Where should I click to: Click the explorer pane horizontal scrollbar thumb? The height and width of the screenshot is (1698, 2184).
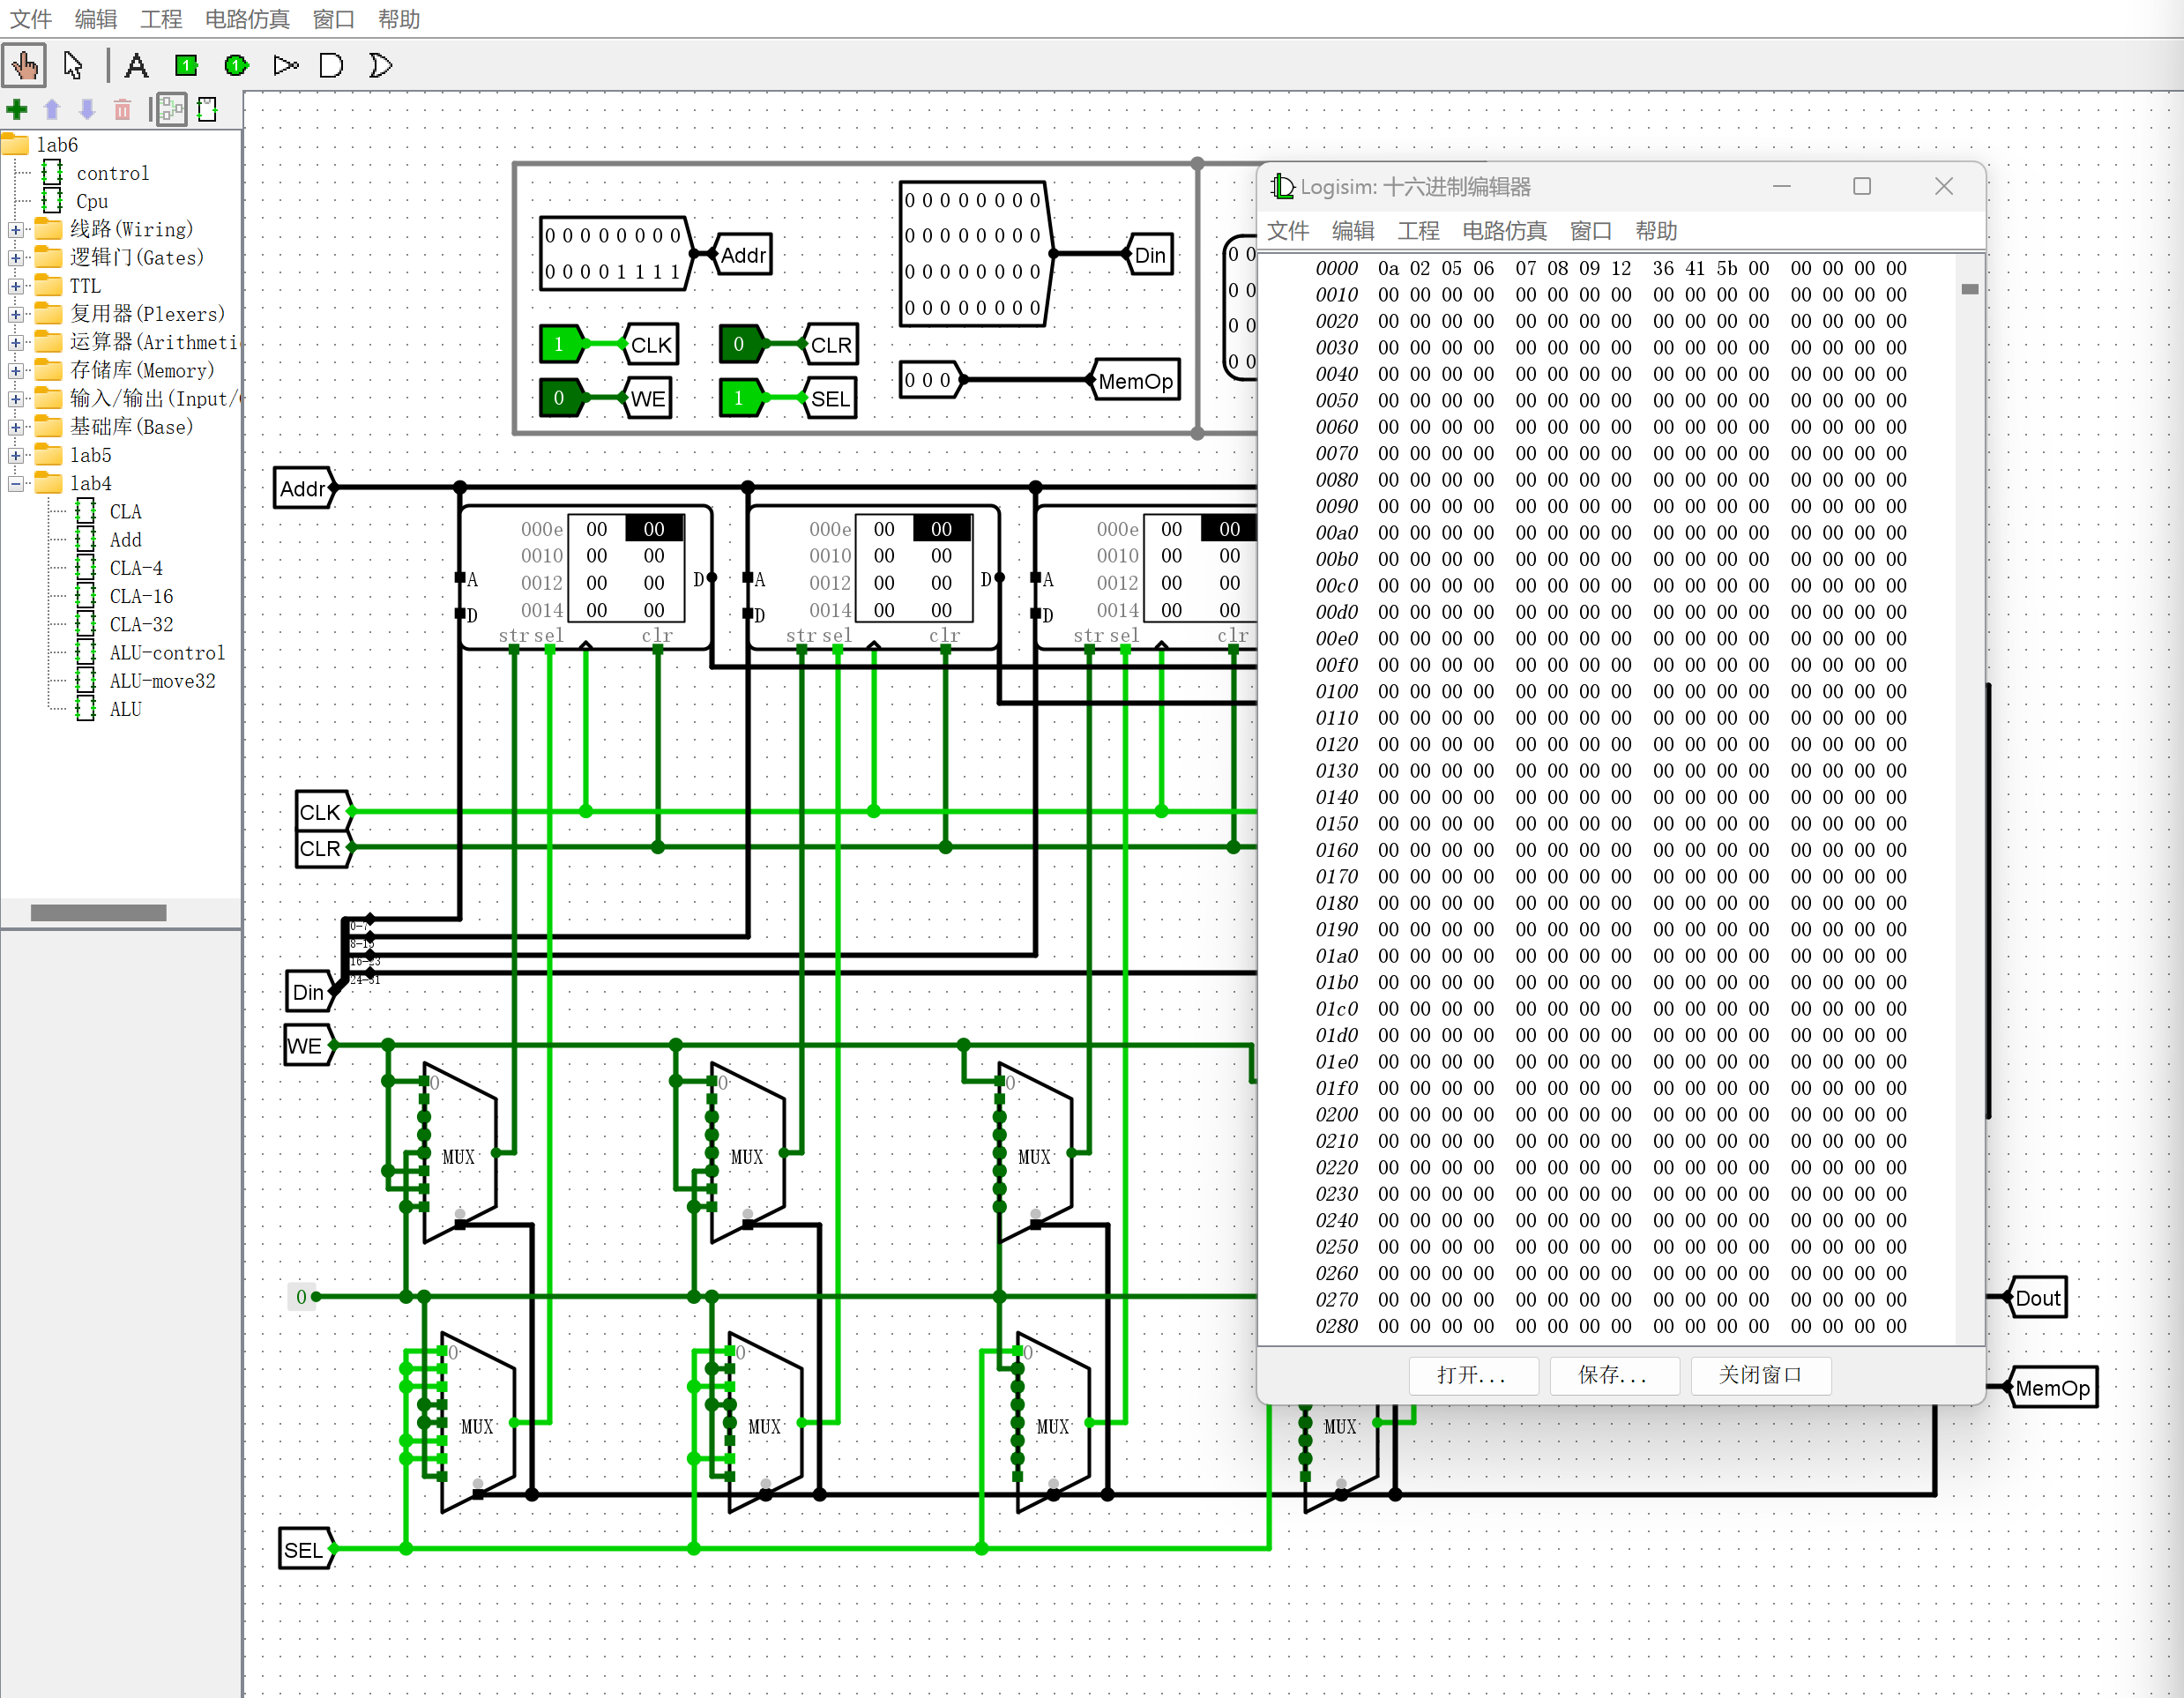98,912
